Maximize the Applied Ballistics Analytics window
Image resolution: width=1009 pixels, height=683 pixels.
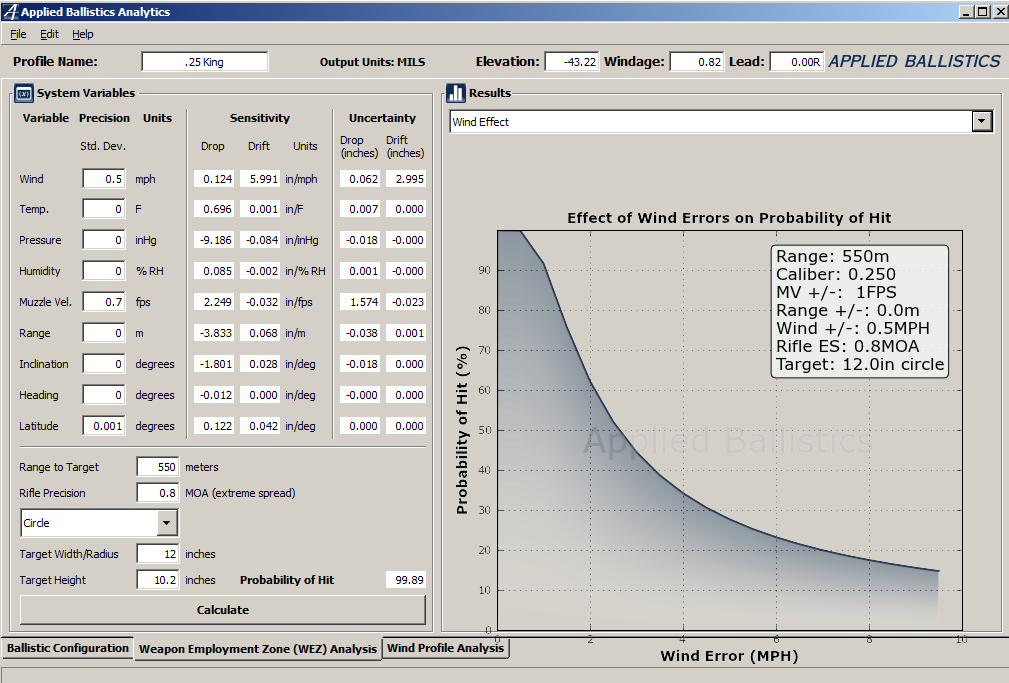[982, 12]
